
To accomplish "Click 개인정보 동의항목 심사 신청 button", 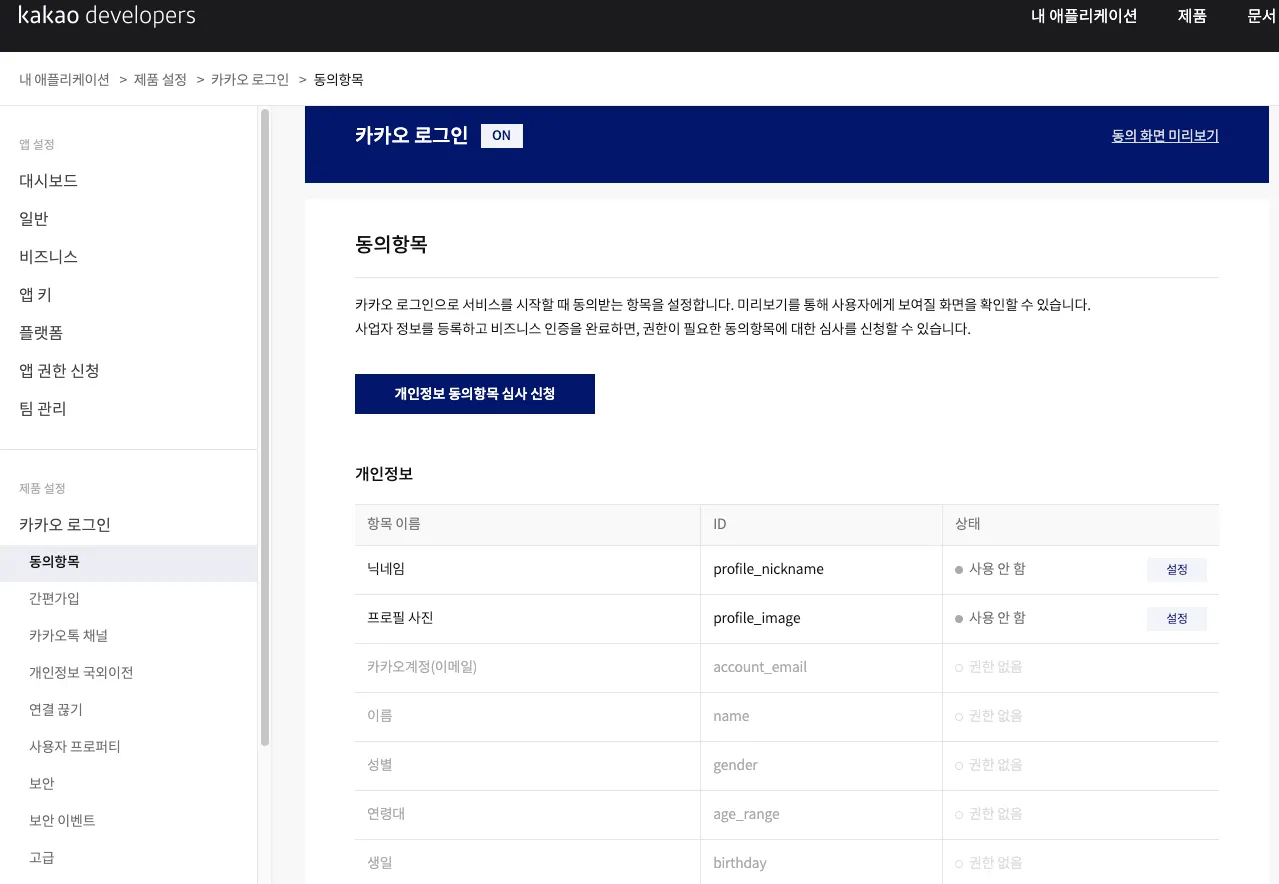I will [x=475, y=394].
